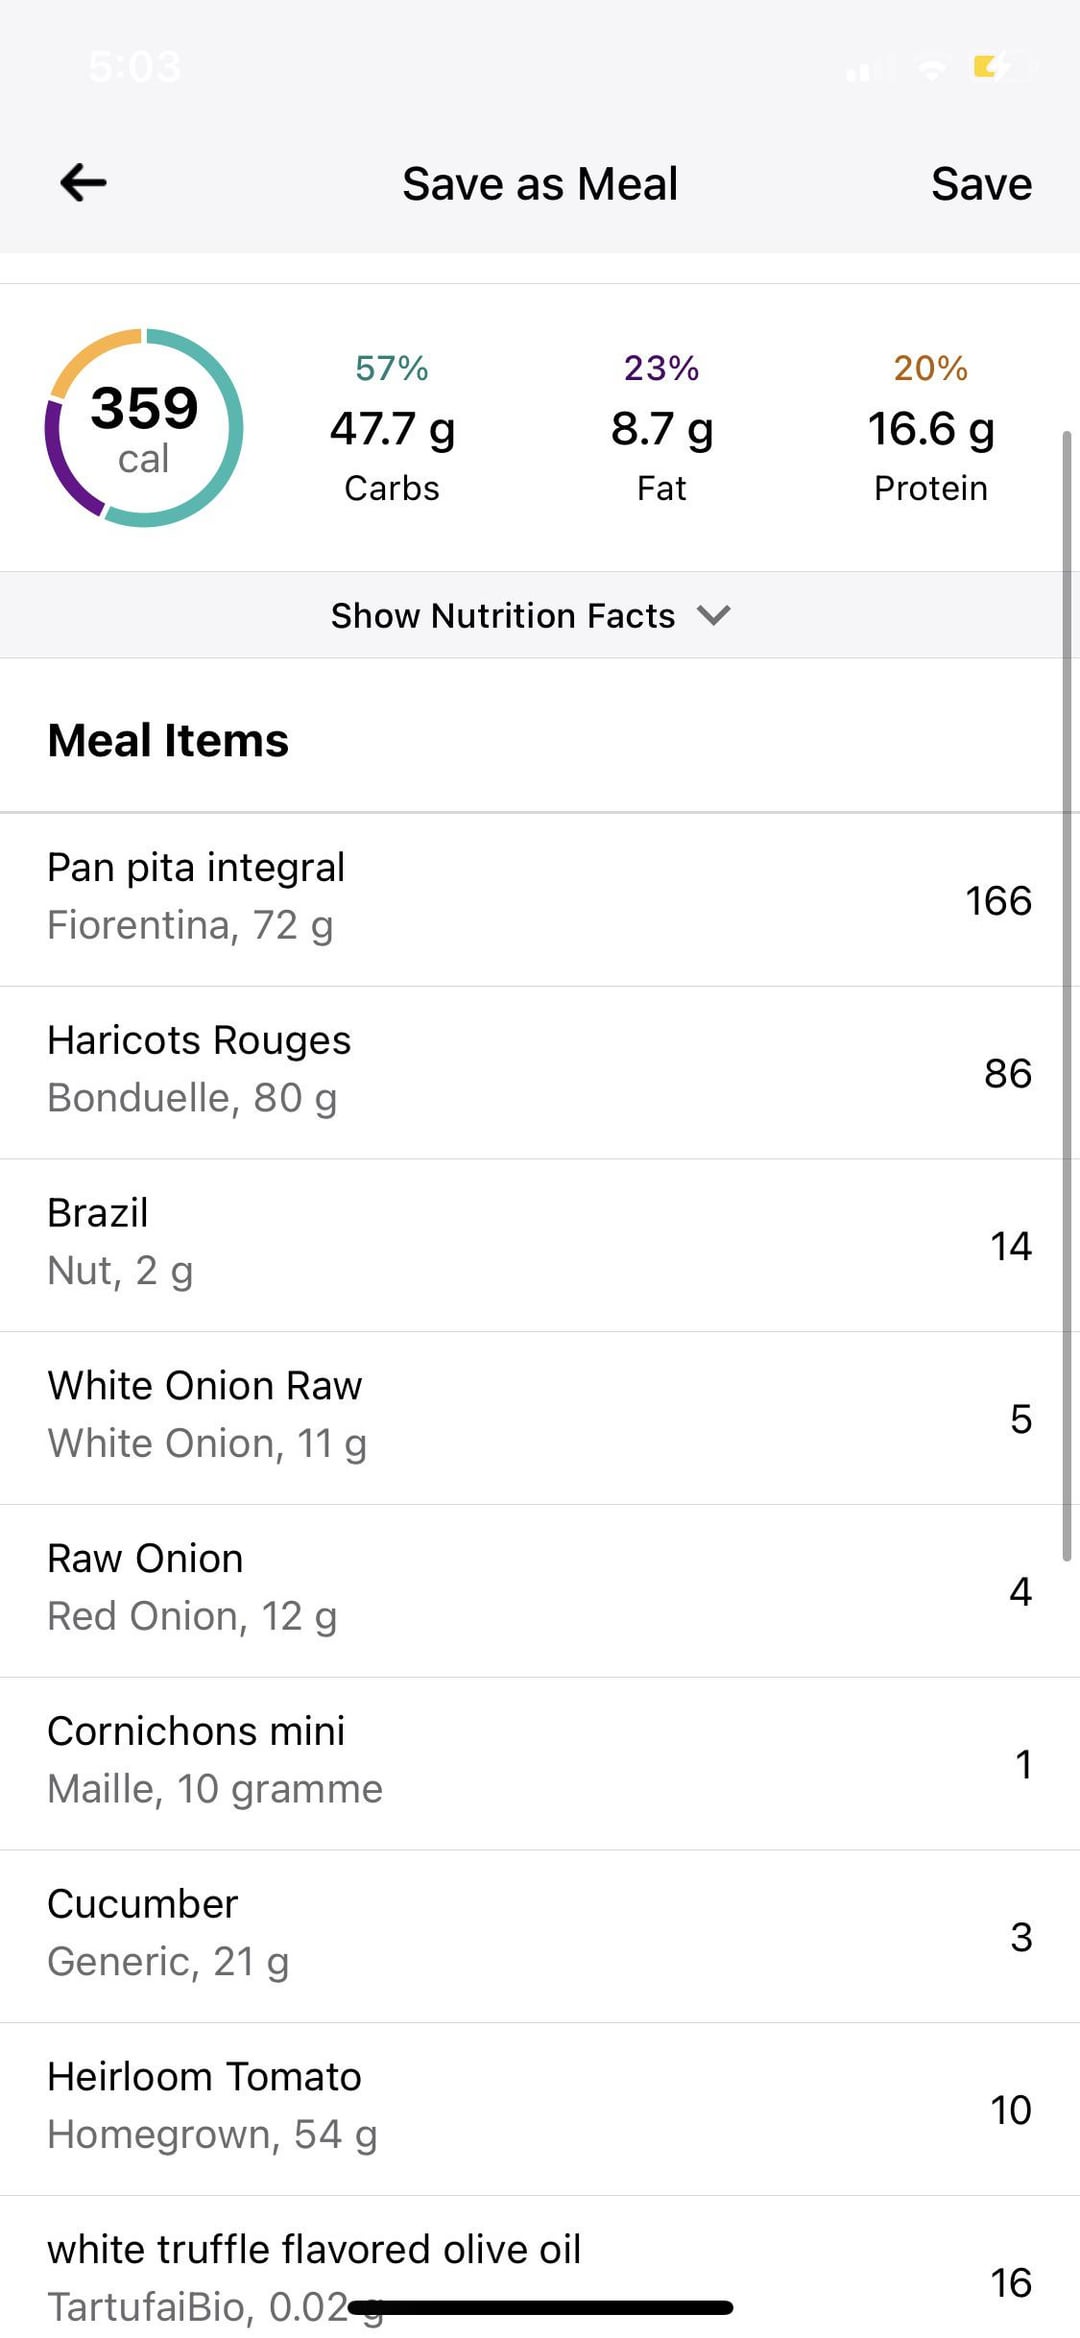Viewport: 1080px width, 2338px height.
Task: Tap the Wi-Fi icon in status bar
Action: pos(932,69)
